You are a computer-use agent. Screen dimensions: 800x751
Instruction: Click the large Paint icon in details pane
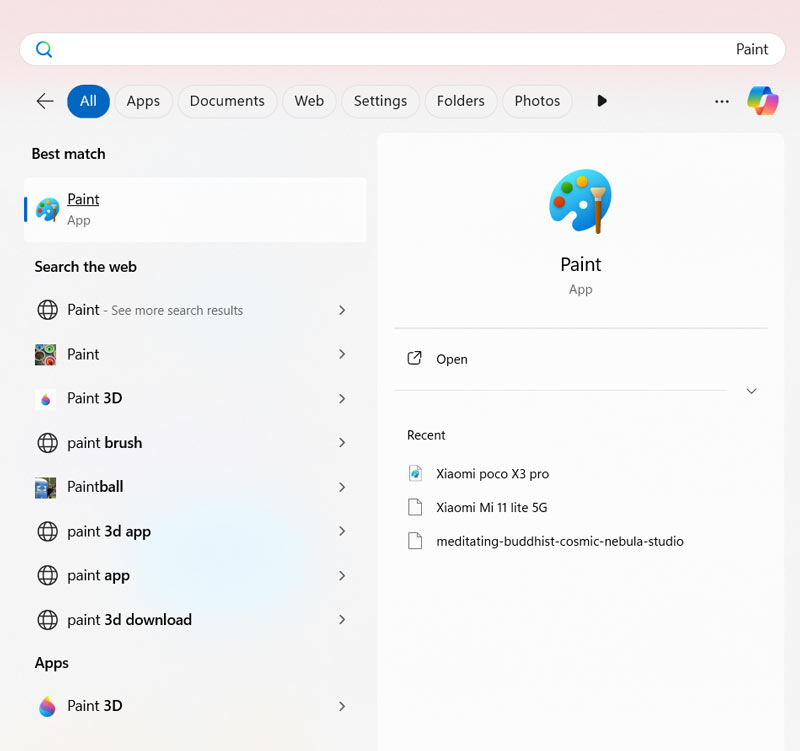click(580, 201)
